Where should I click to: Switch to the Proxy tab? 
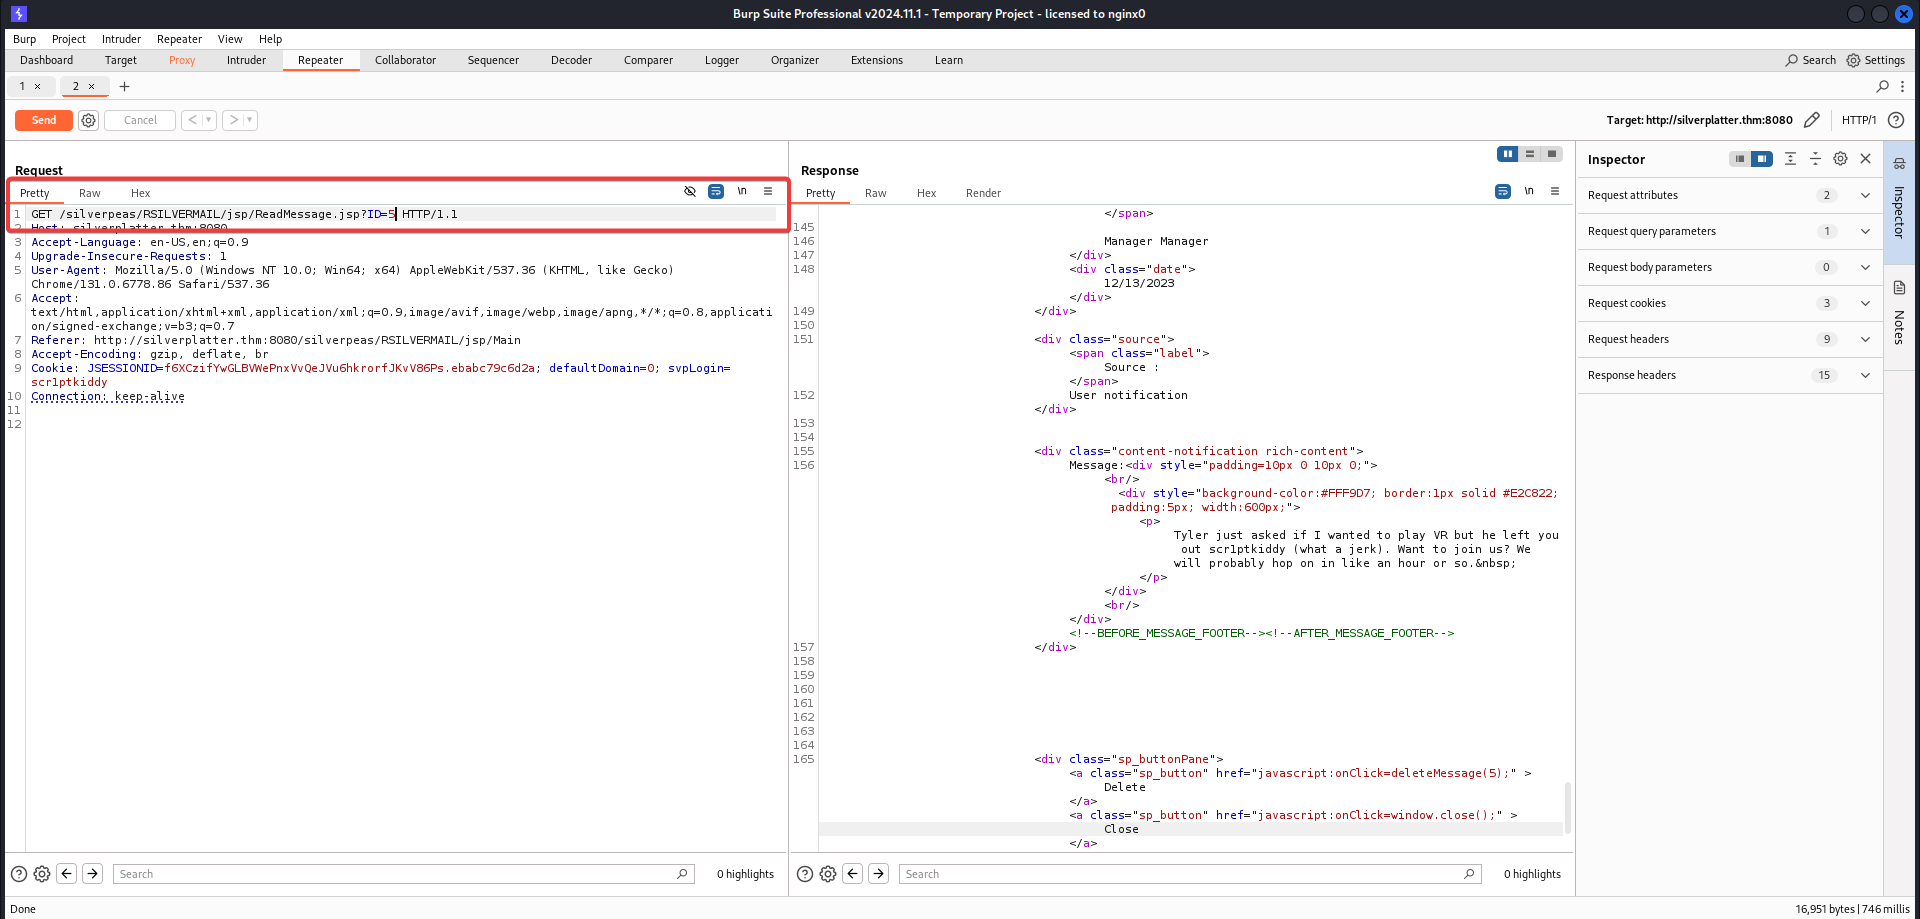[182, 60]
